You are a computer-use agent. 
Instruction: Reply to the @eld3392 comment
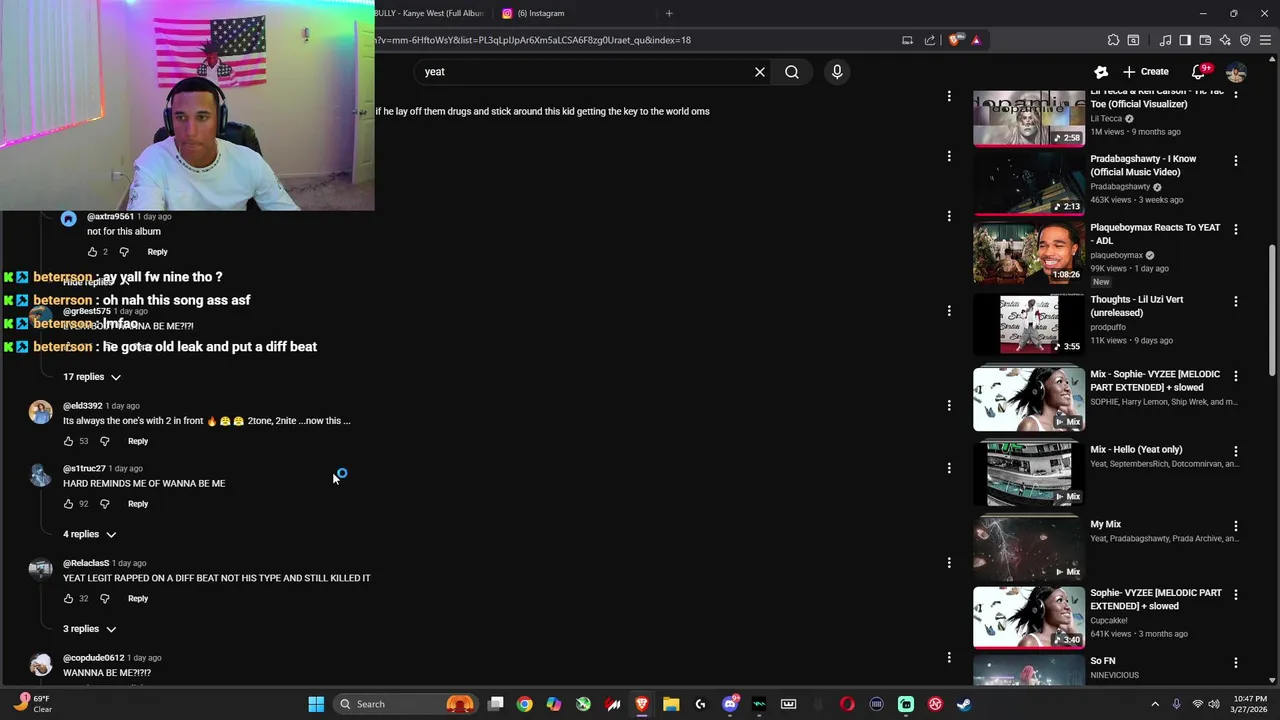[138, 441]
